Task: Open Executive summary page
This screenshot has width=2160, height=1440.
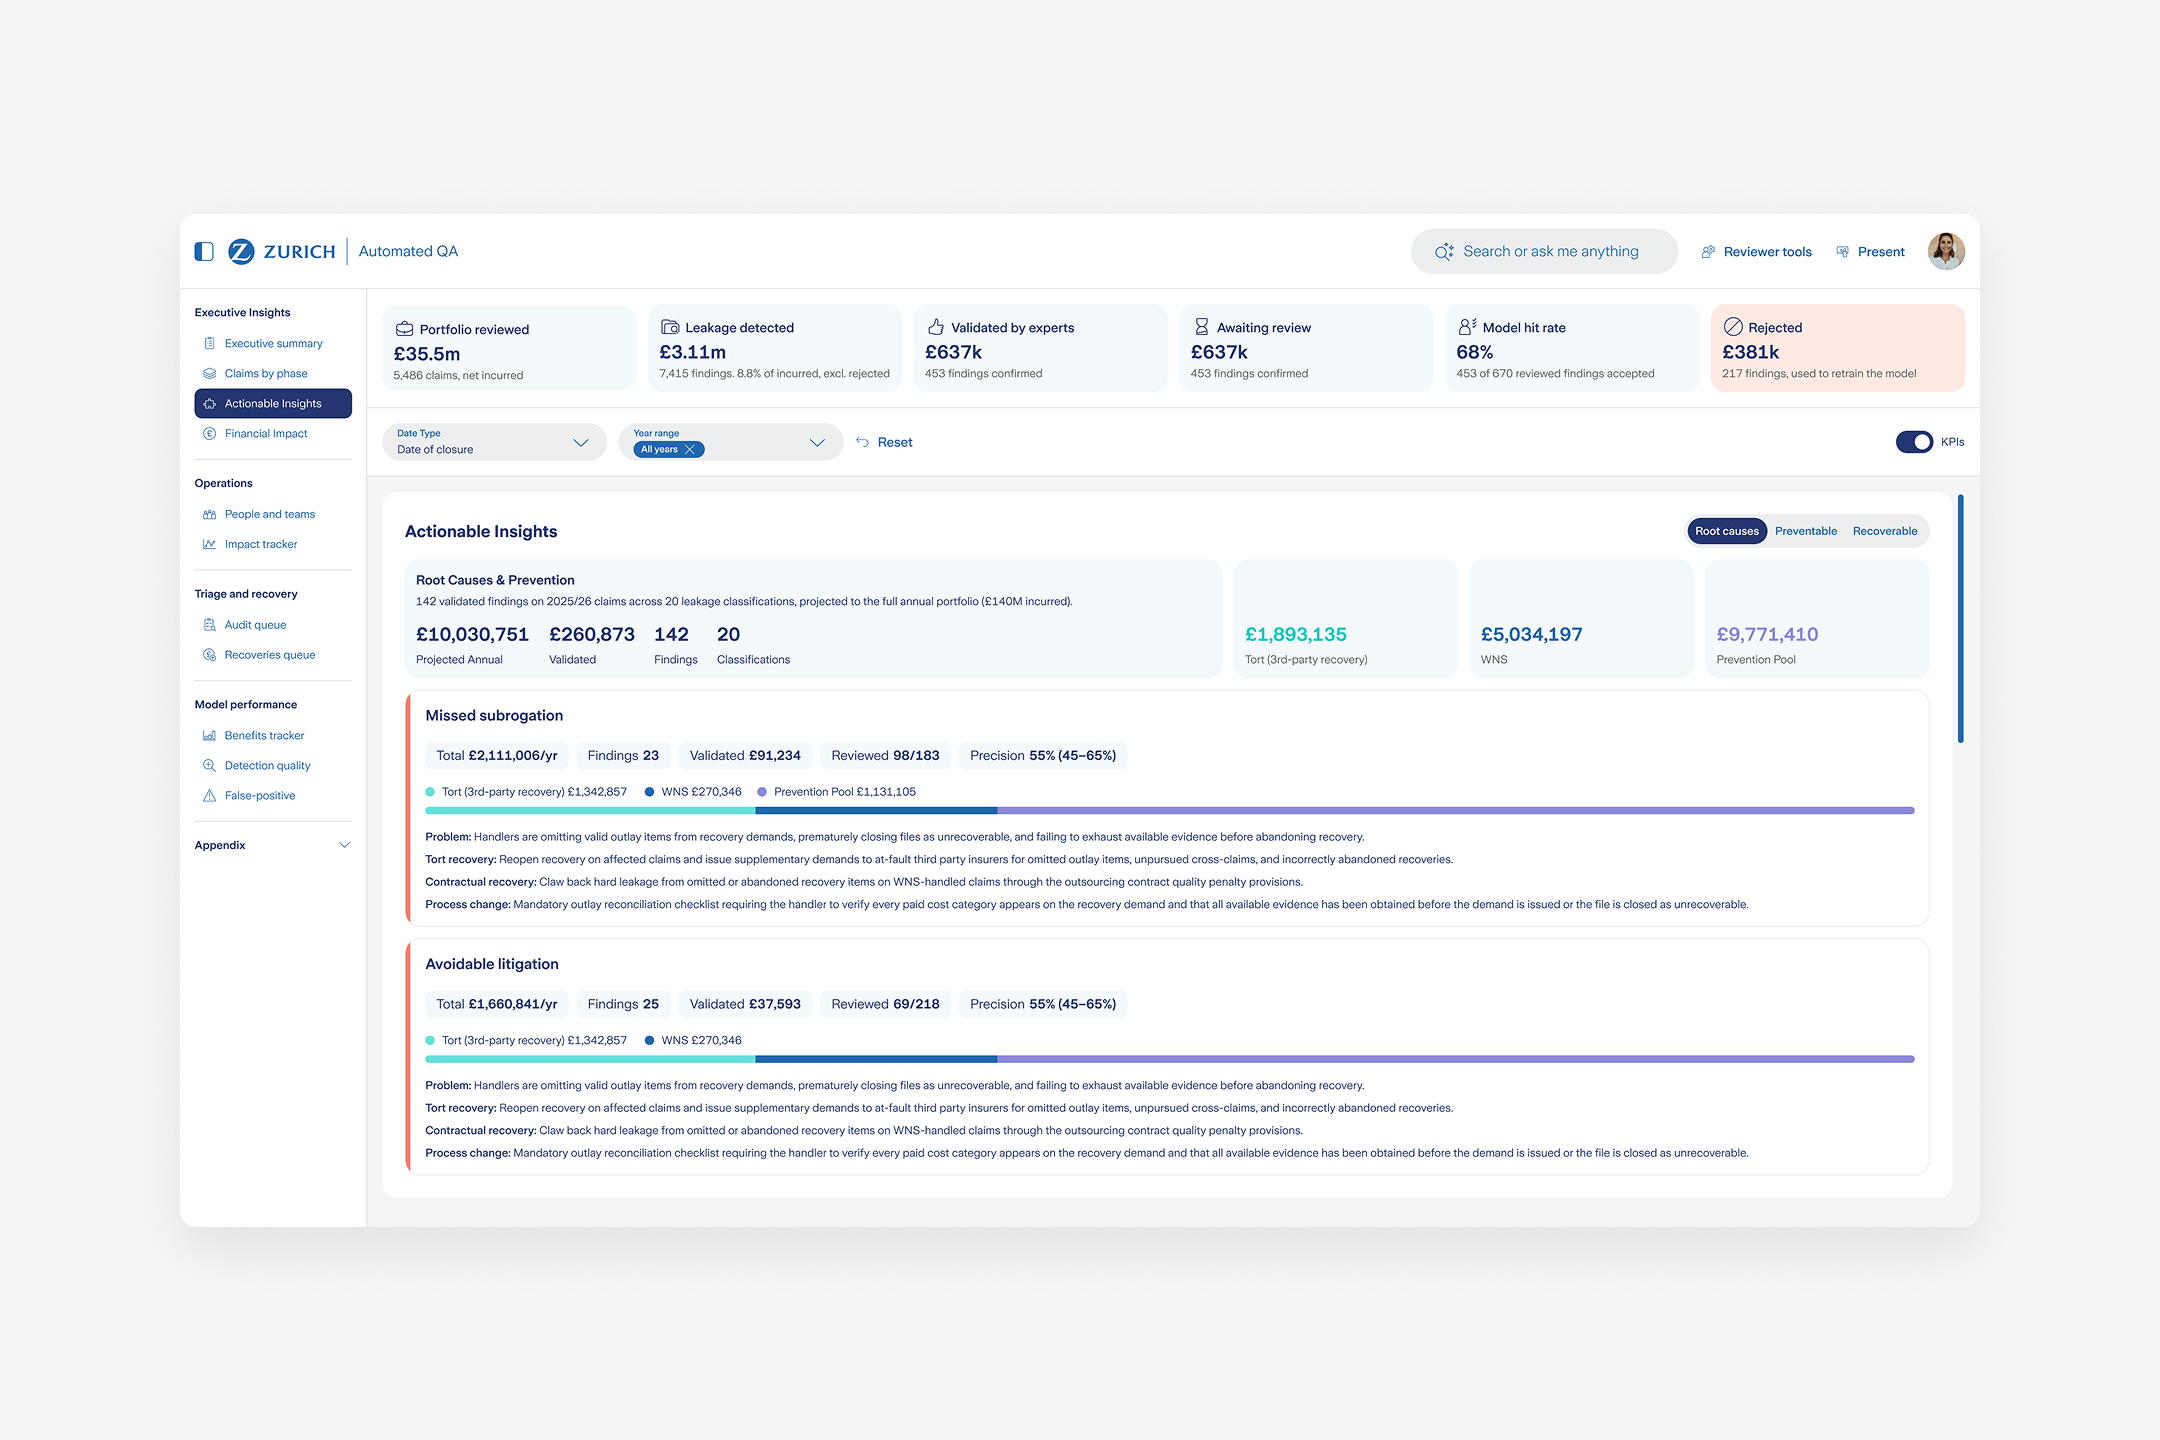Action: pyautogui.click(x=273, y=343)
